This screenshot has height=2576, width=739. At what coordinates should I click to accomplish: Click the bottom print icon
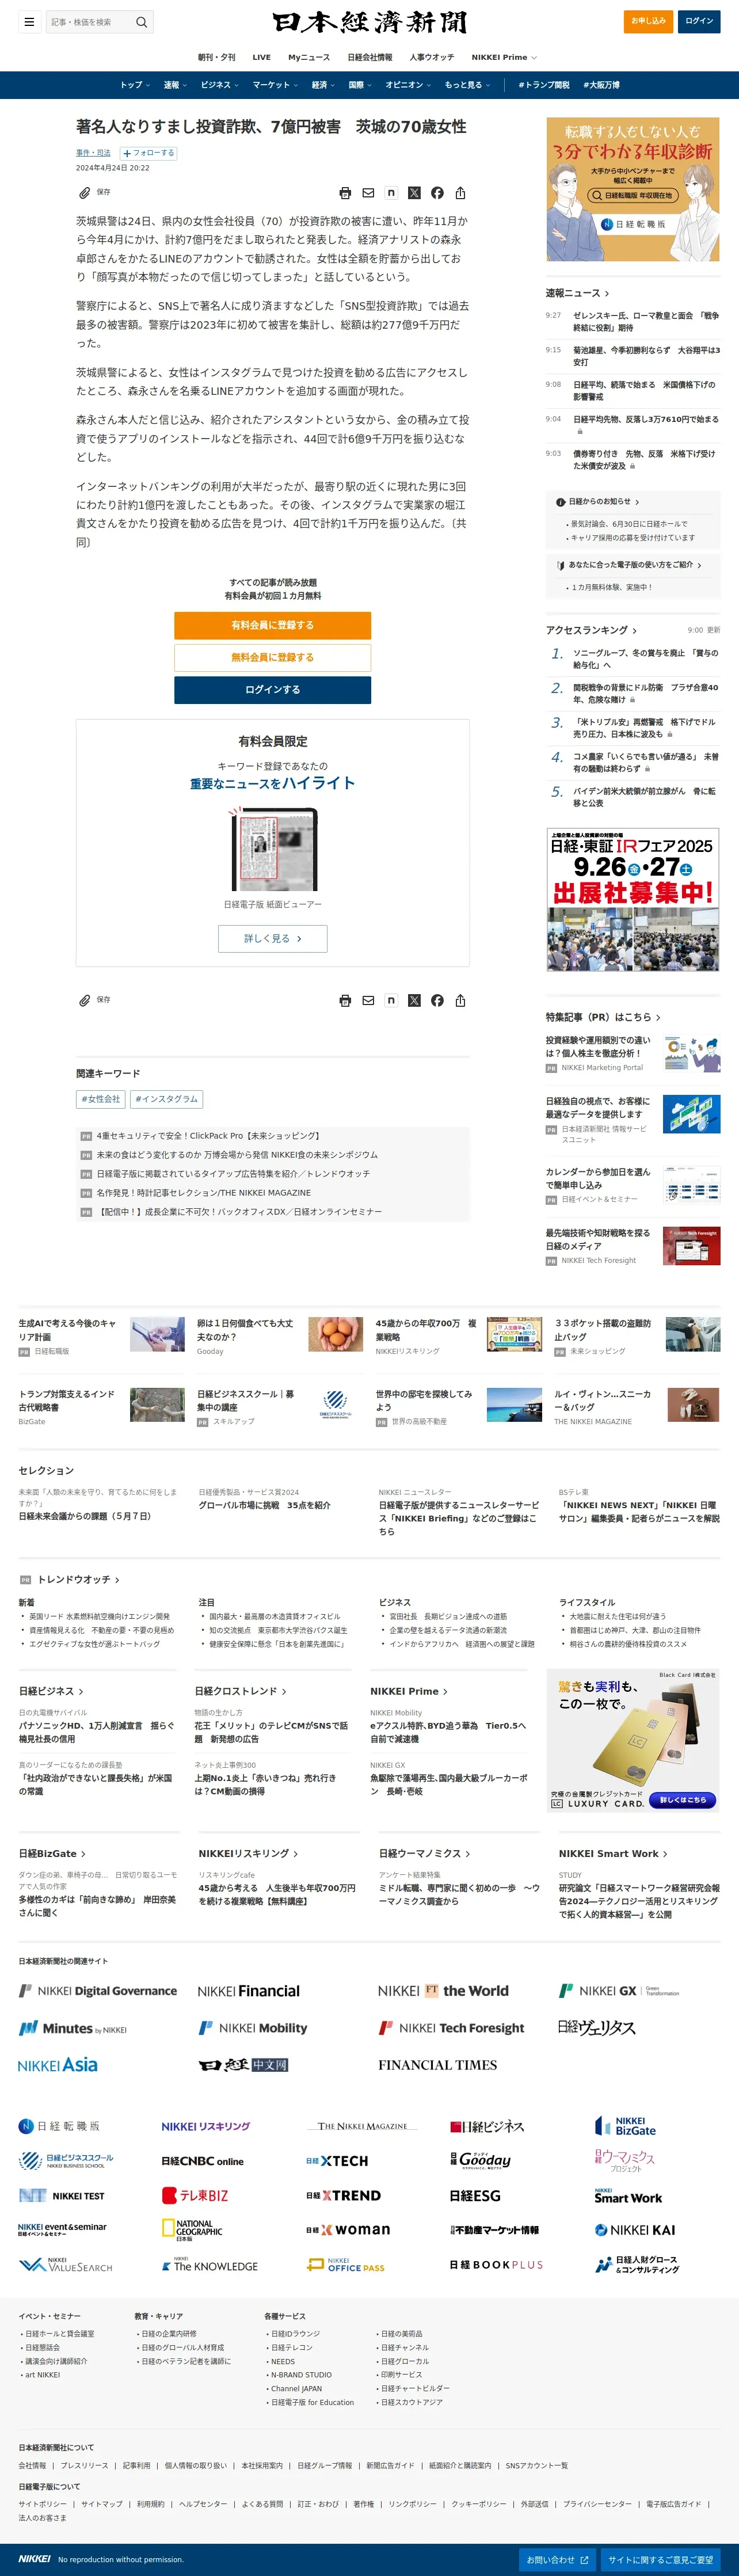tap(345, 1000)
